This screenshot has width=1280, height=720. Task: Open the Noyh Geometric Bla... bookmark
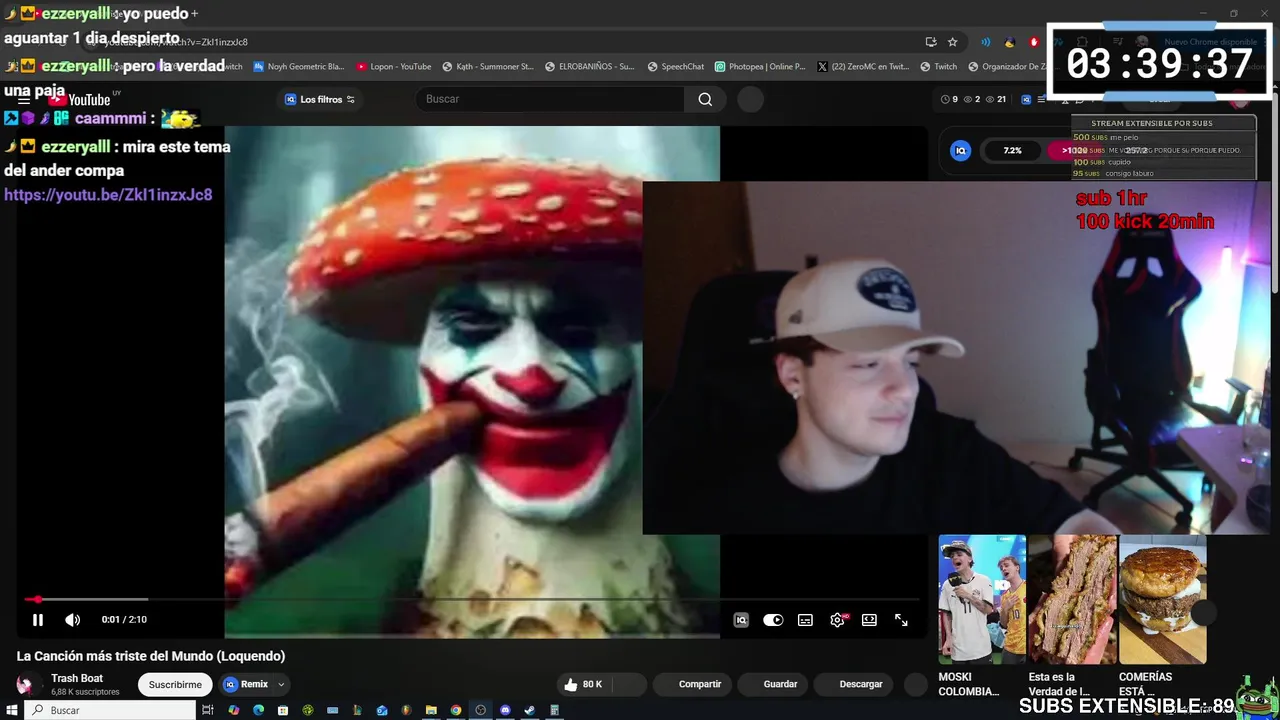pyautogui.click(x=298, y=67)
